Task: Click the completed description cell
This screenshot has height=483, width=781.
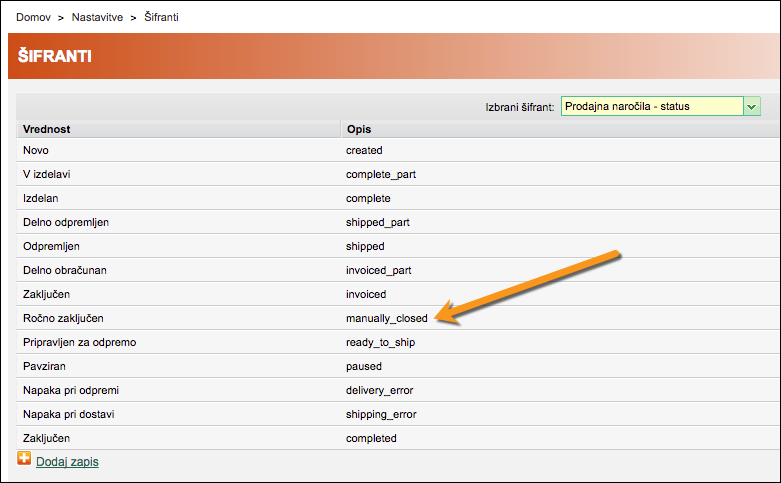Action: pyautogui.click(x=371, y=439)
